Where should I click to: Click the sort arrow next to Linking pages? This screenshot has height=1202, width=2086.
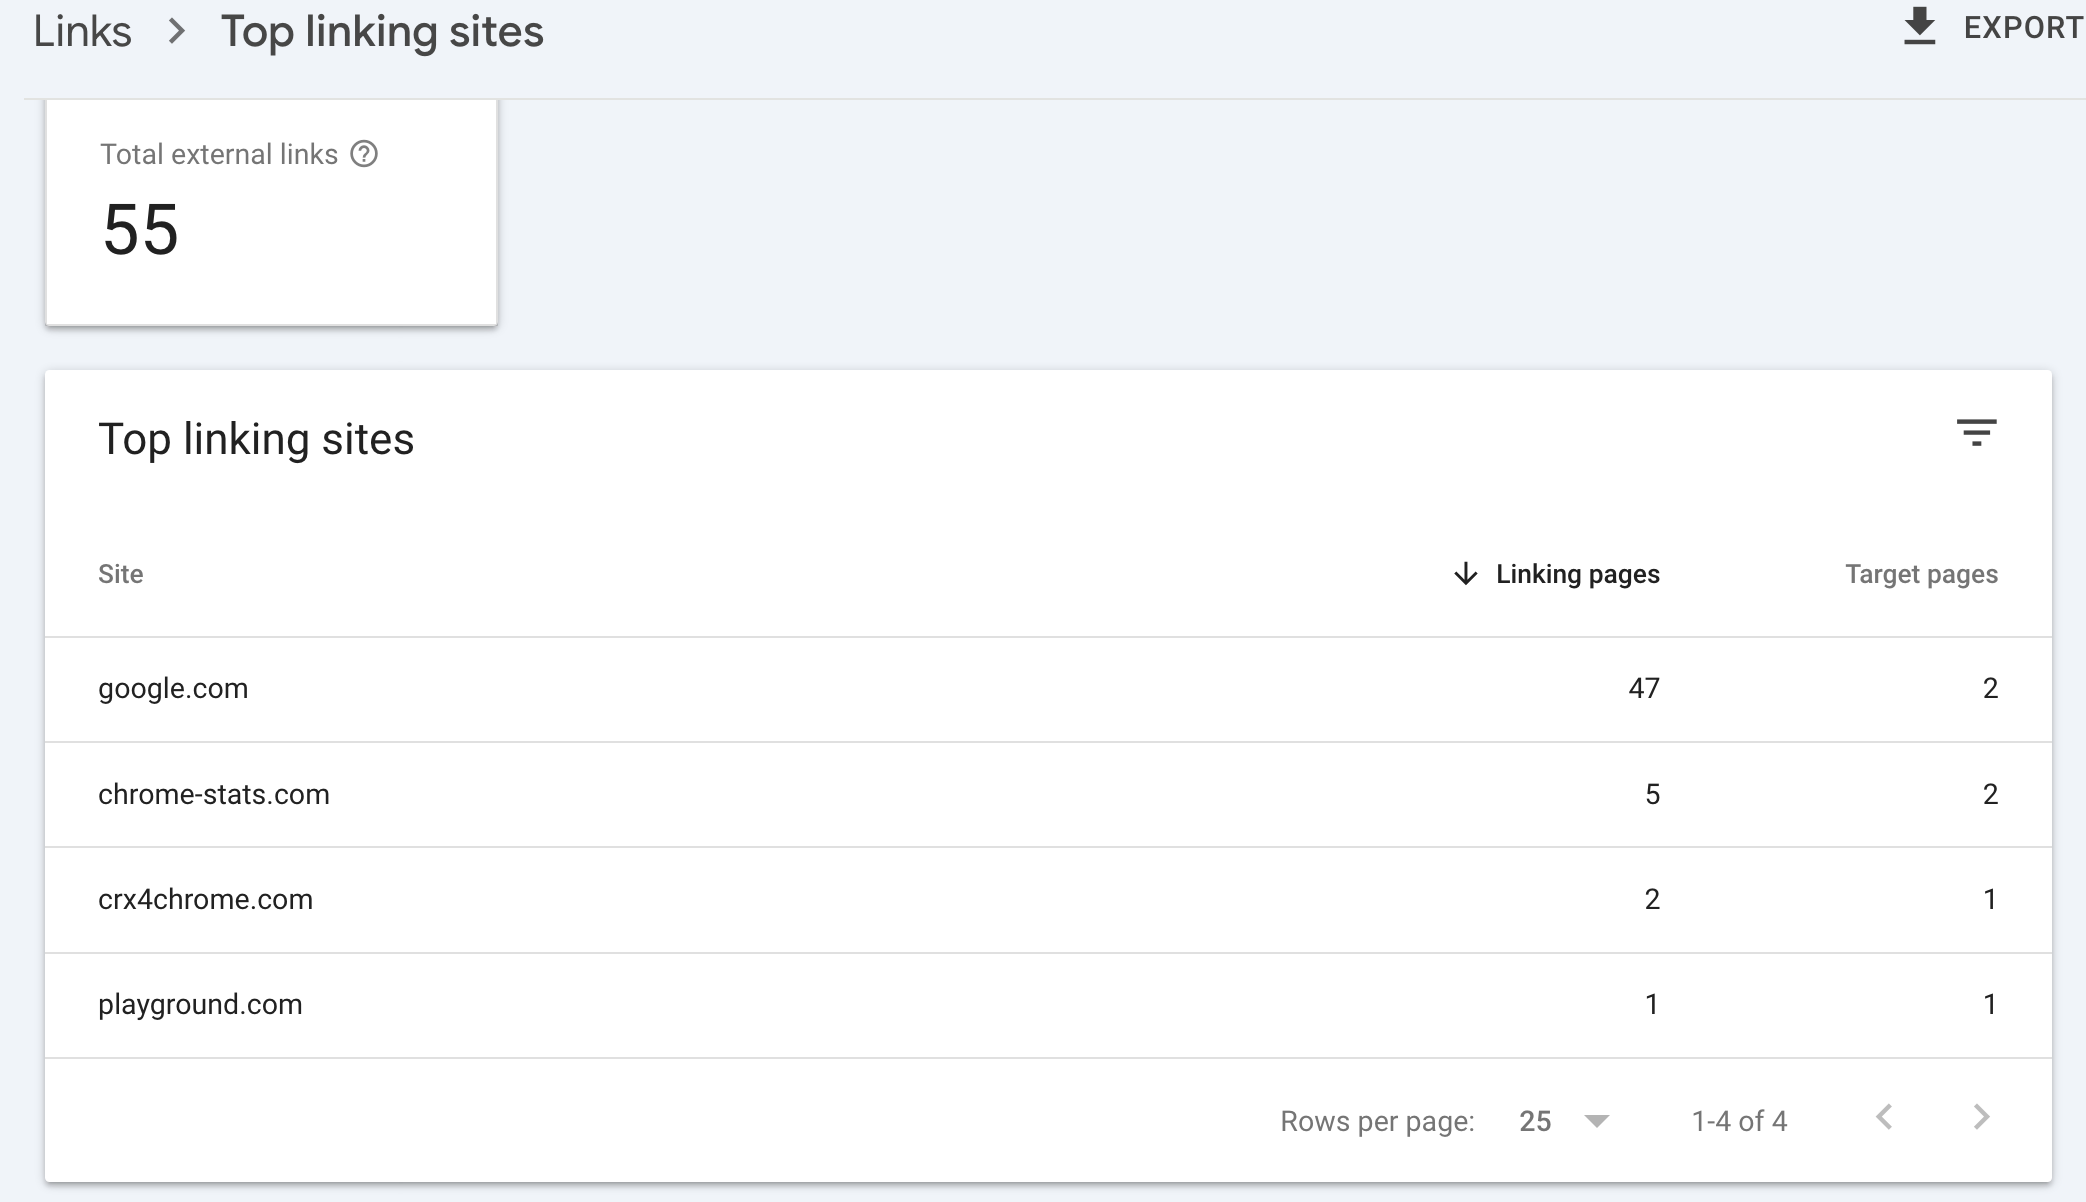pos(1465,574)
